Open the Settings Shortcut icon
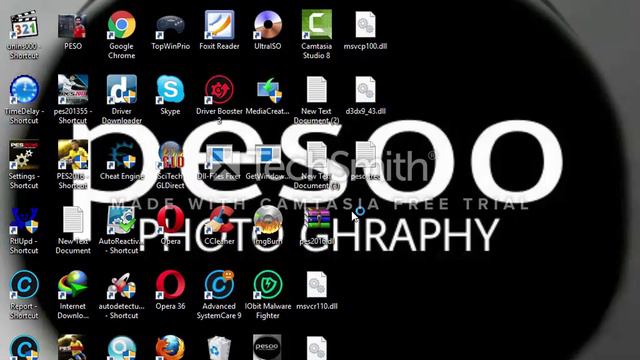 (24, 155)
